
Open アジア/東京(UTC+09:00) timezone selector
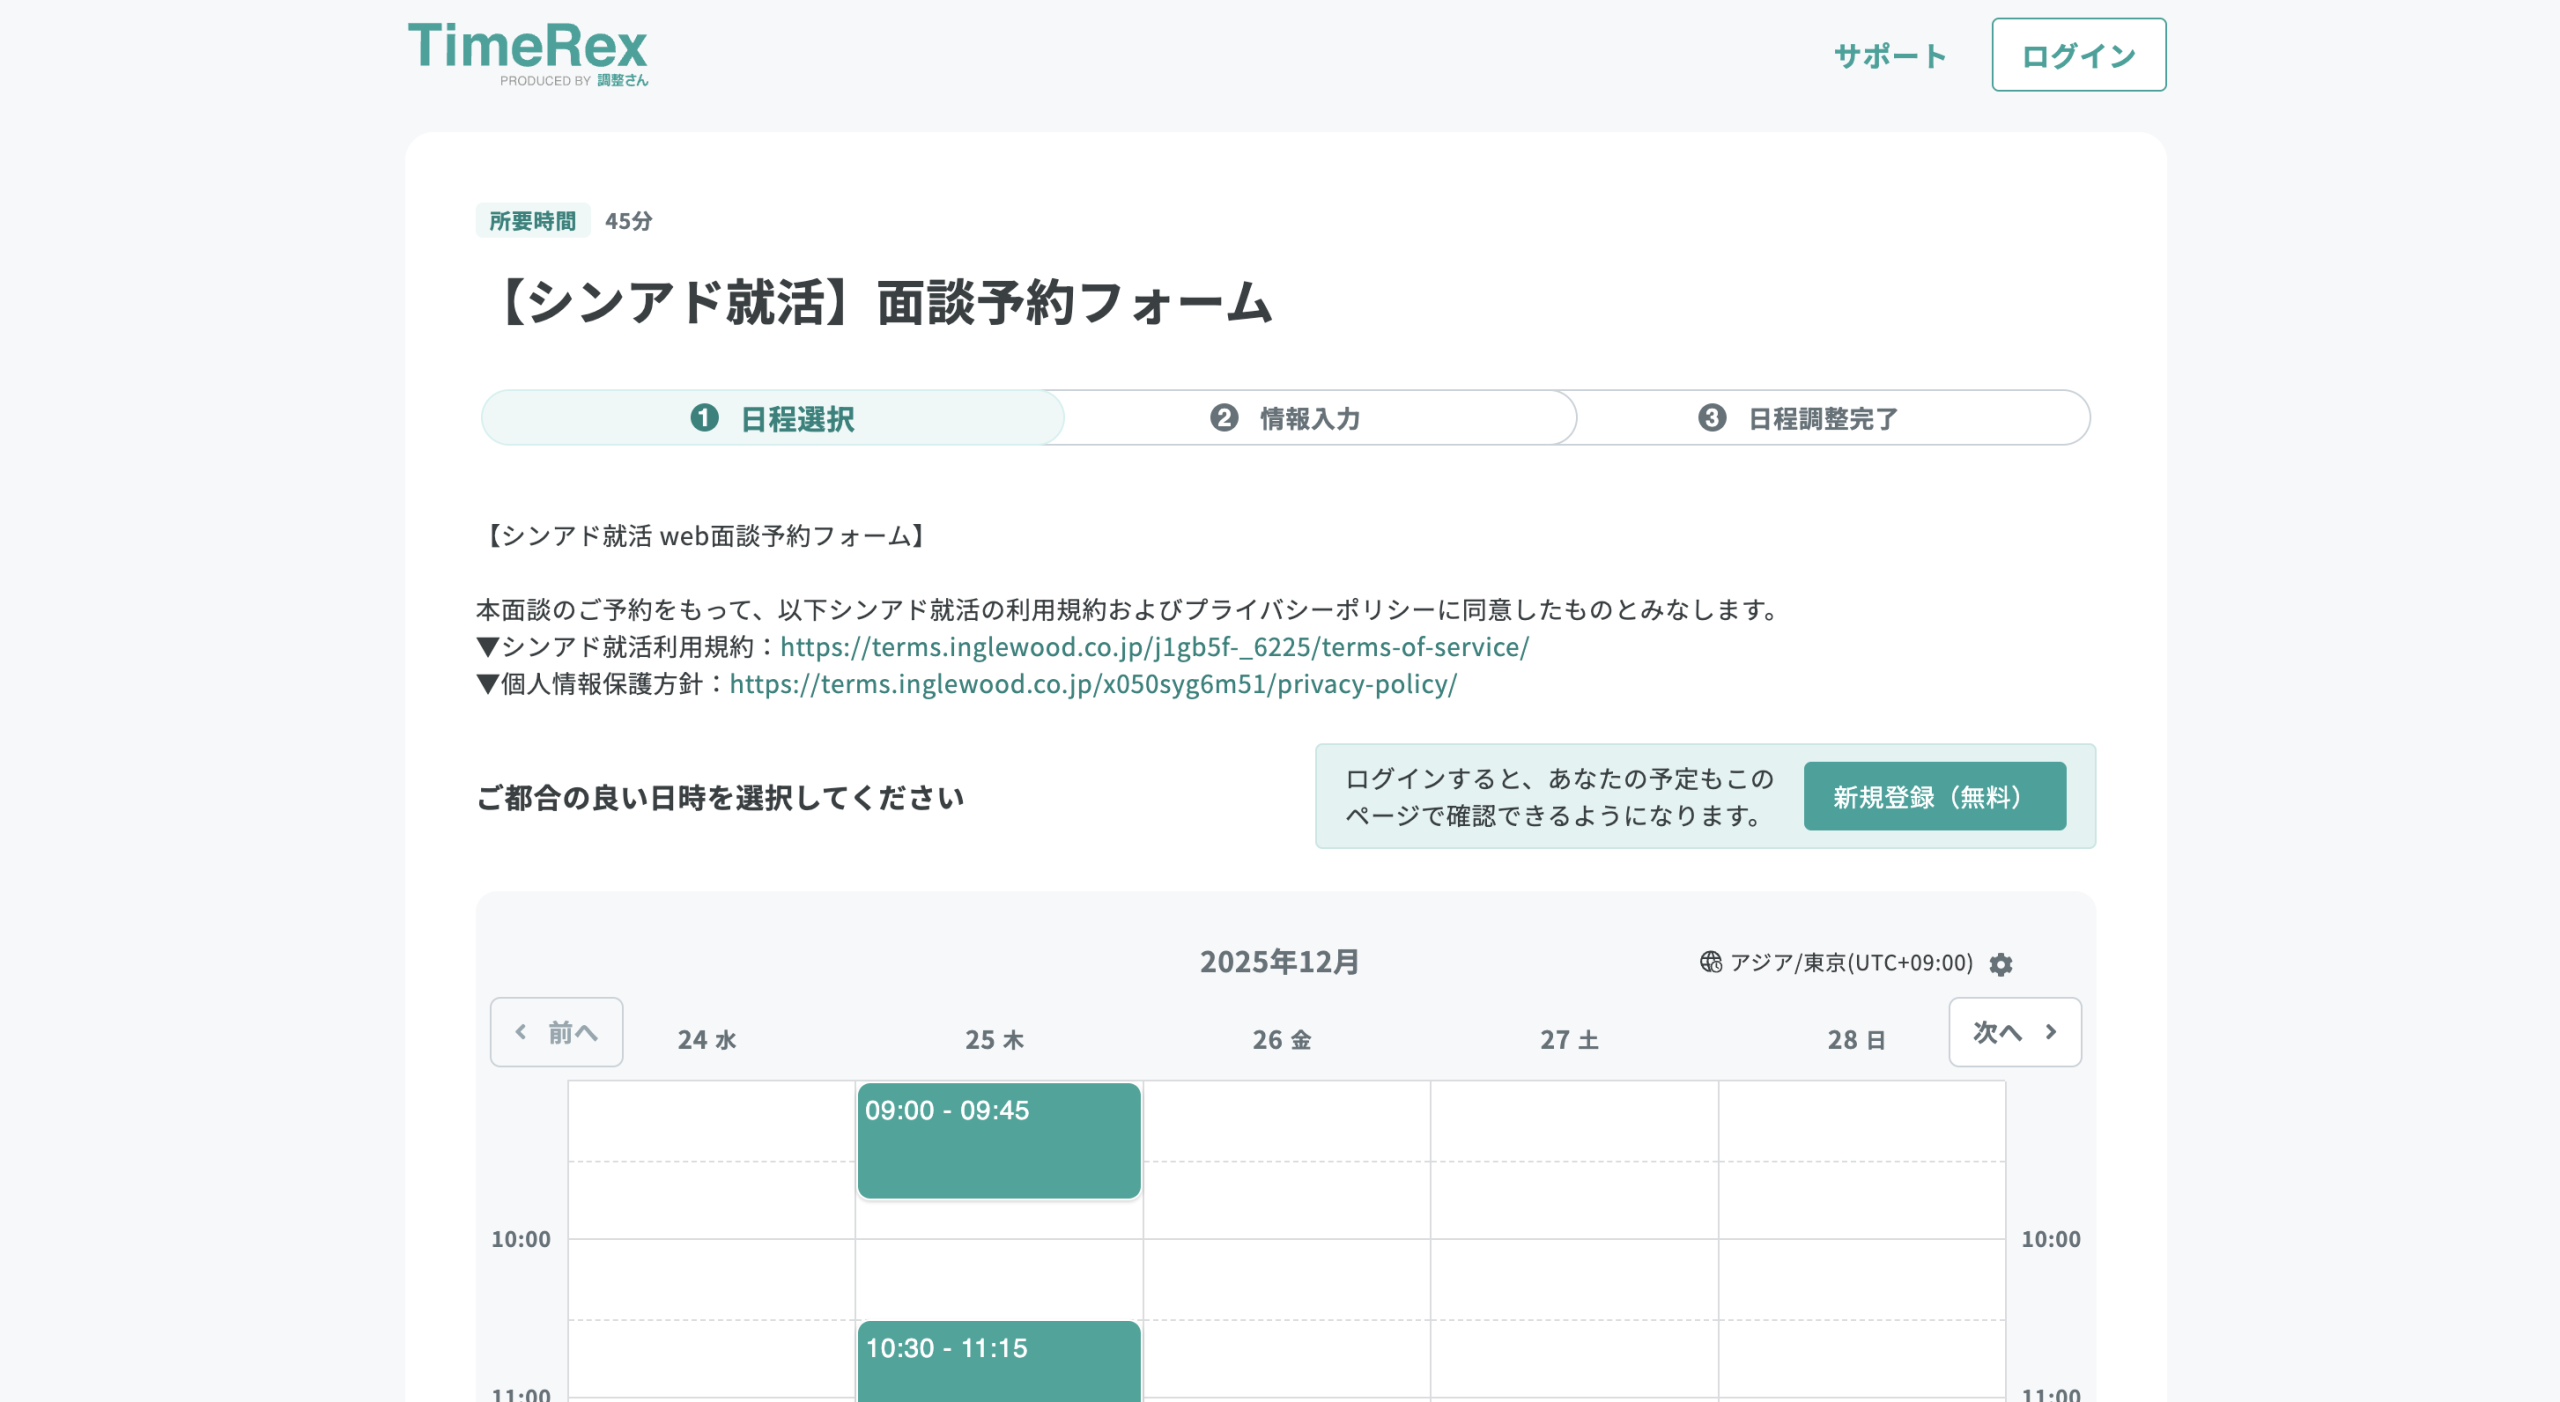point(1850,963)
